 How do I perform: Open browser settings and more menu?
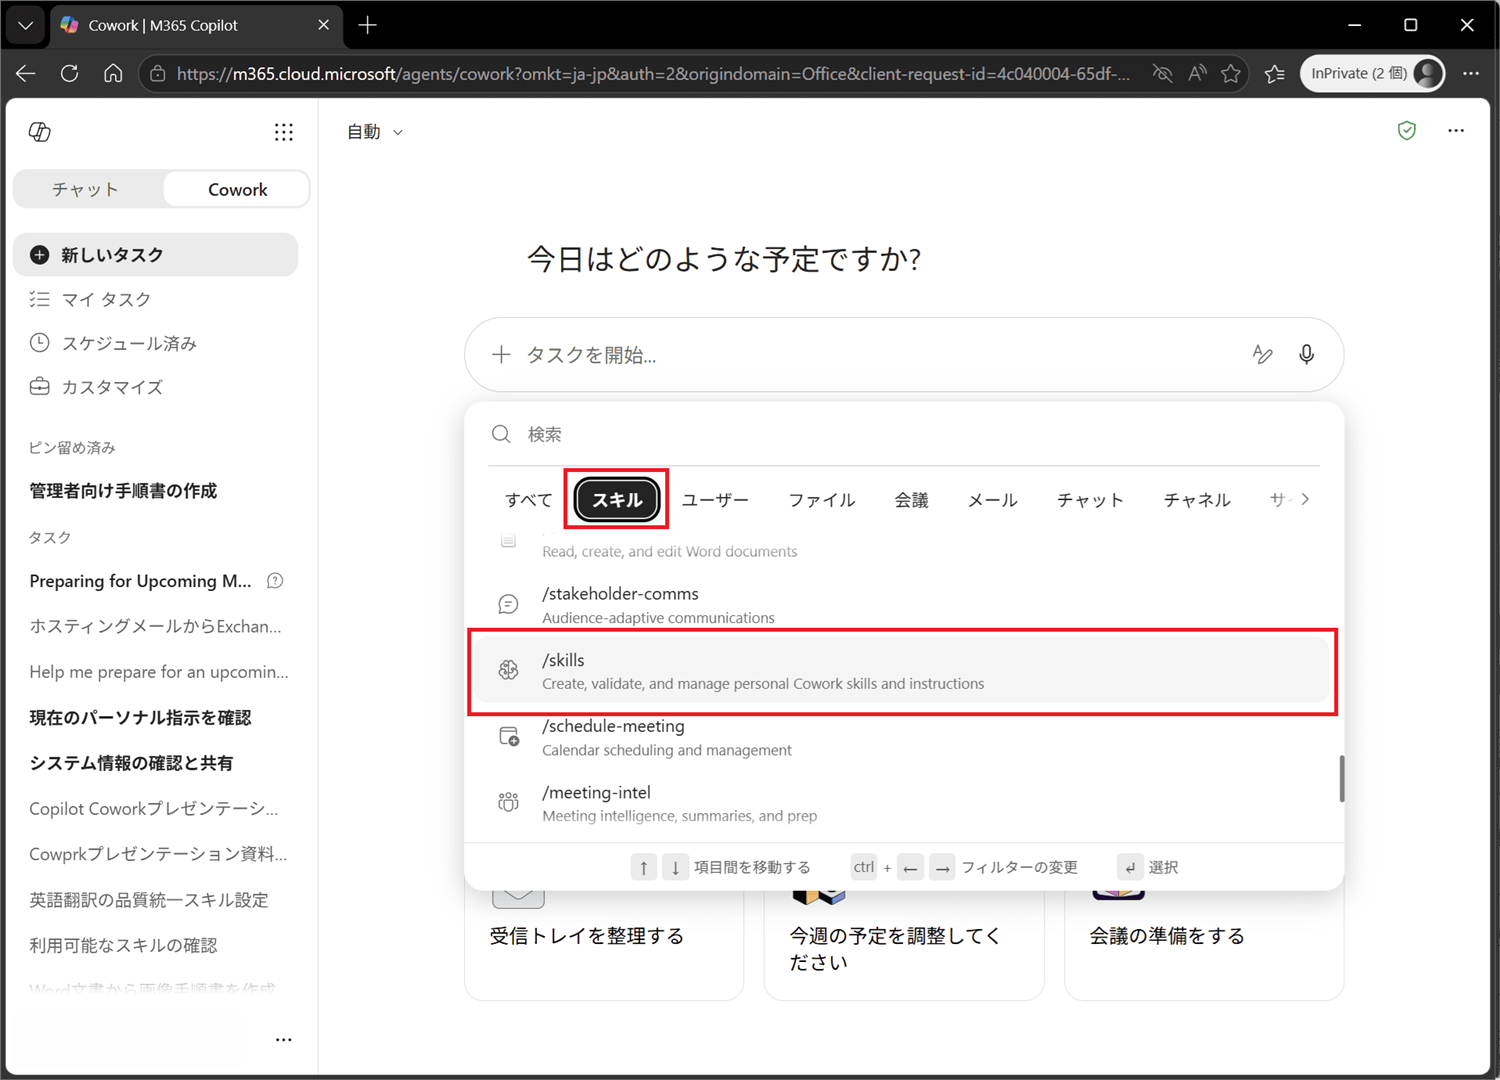click(1471, 73)
